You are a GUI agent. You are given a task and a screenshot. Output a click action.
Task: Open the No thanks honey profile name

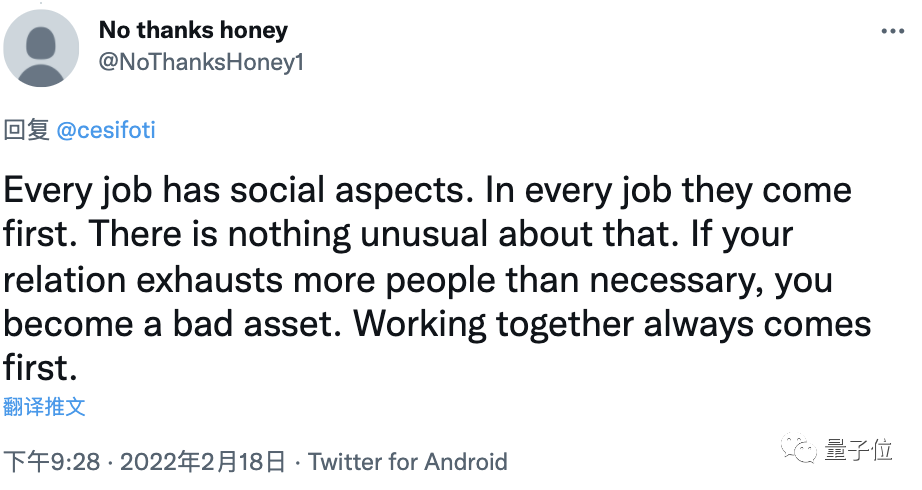click(193, 30)
